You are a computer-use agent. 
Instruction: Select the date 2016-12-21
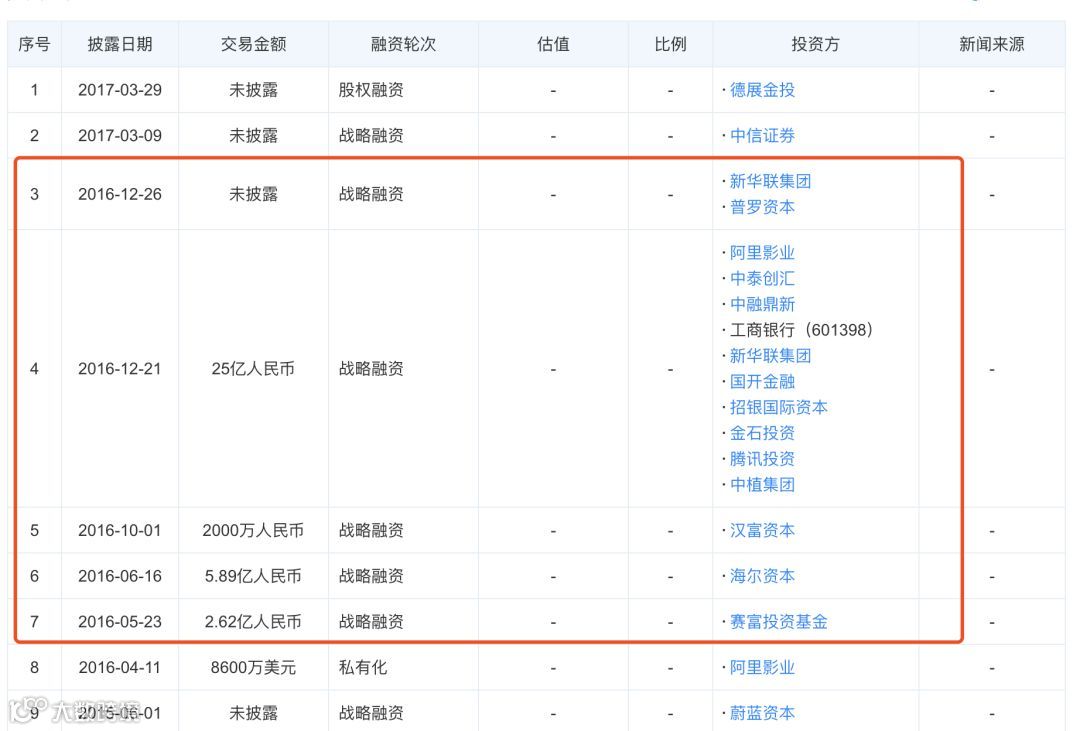pos(120,369)
